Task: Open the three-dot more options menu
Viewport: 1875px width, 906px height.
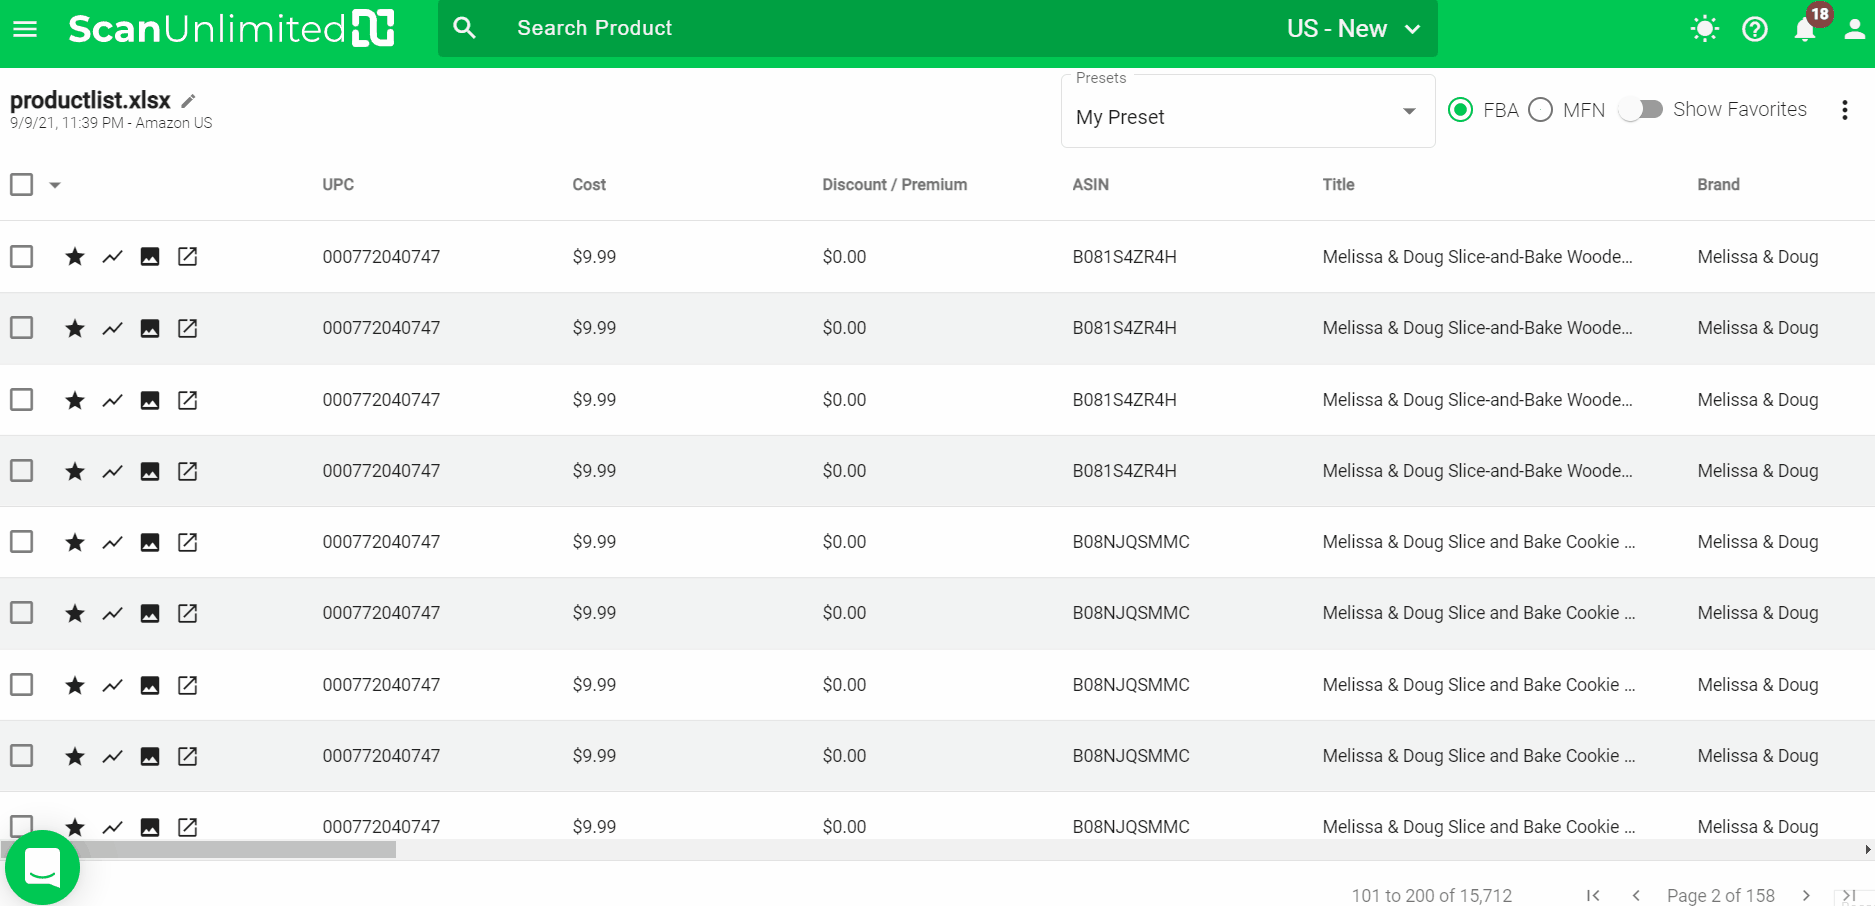Action: (1844, 110)
